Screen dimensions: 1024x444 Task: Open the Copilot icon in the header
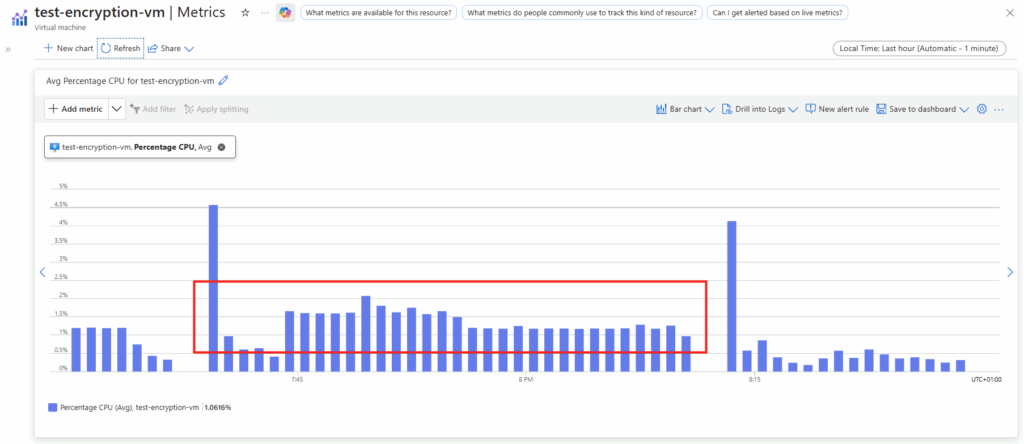click(x=285, y=13)
